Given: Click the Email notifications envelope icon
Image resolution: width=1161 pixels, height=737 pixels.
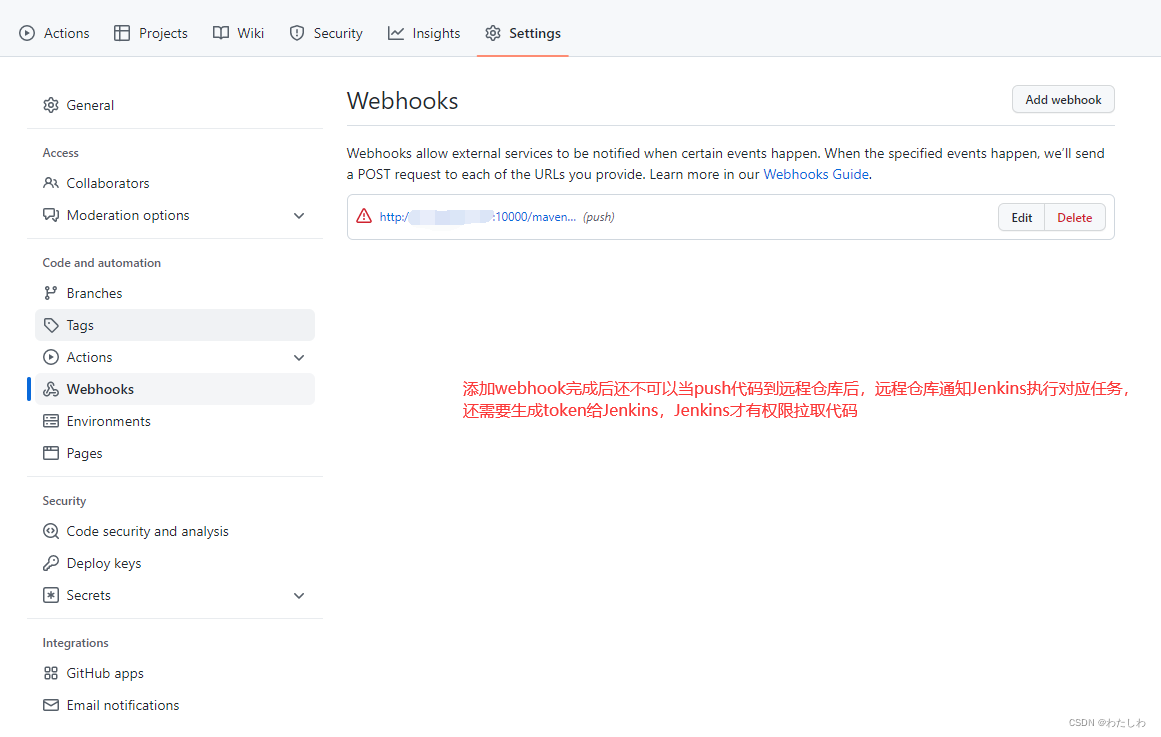Looking at the screenshot, I should click(50, 705).
